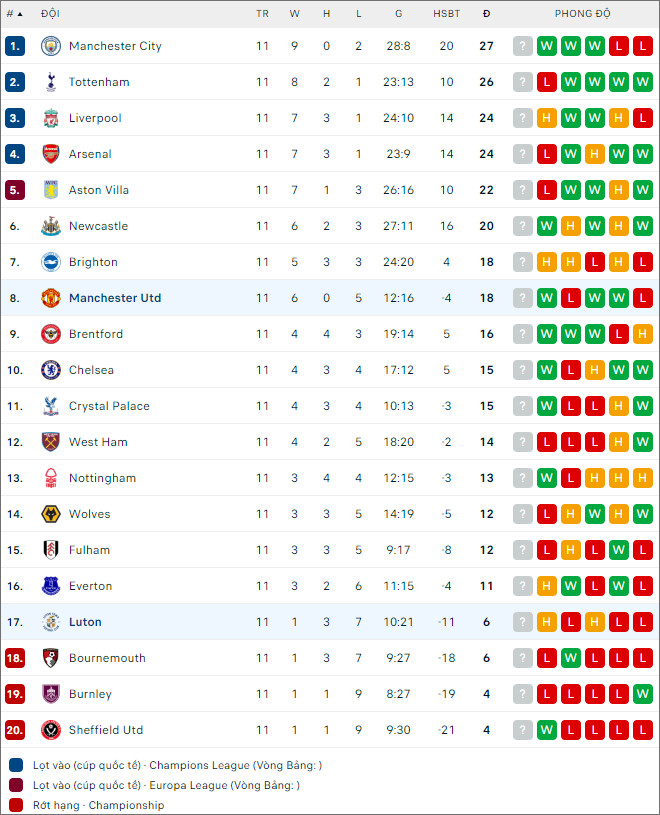This screenshot has width=660, height=815.
Task: Open Liverpool's club crest icon
Action: click(51, 118)
